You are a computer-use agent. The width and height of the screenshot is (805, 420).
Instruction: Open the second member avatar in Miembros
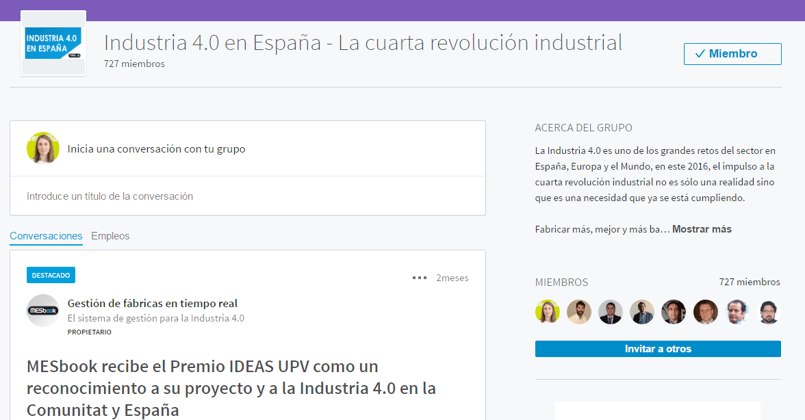(579, 312)
